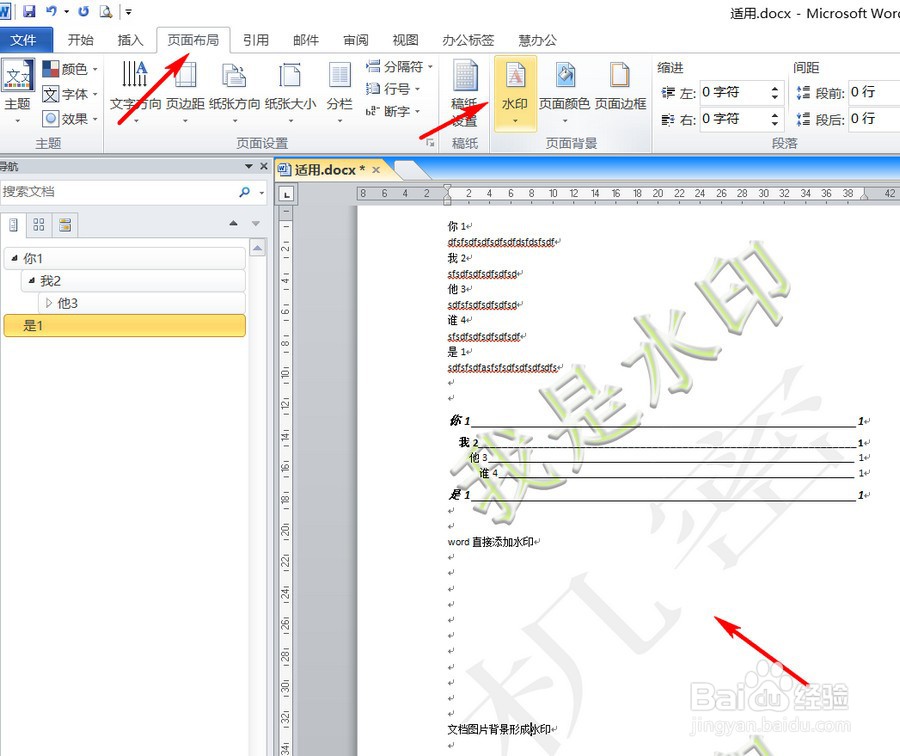Click the left indent spinner arrows
900x756 pixels.
pyautogui.click(x=775, y=92)
